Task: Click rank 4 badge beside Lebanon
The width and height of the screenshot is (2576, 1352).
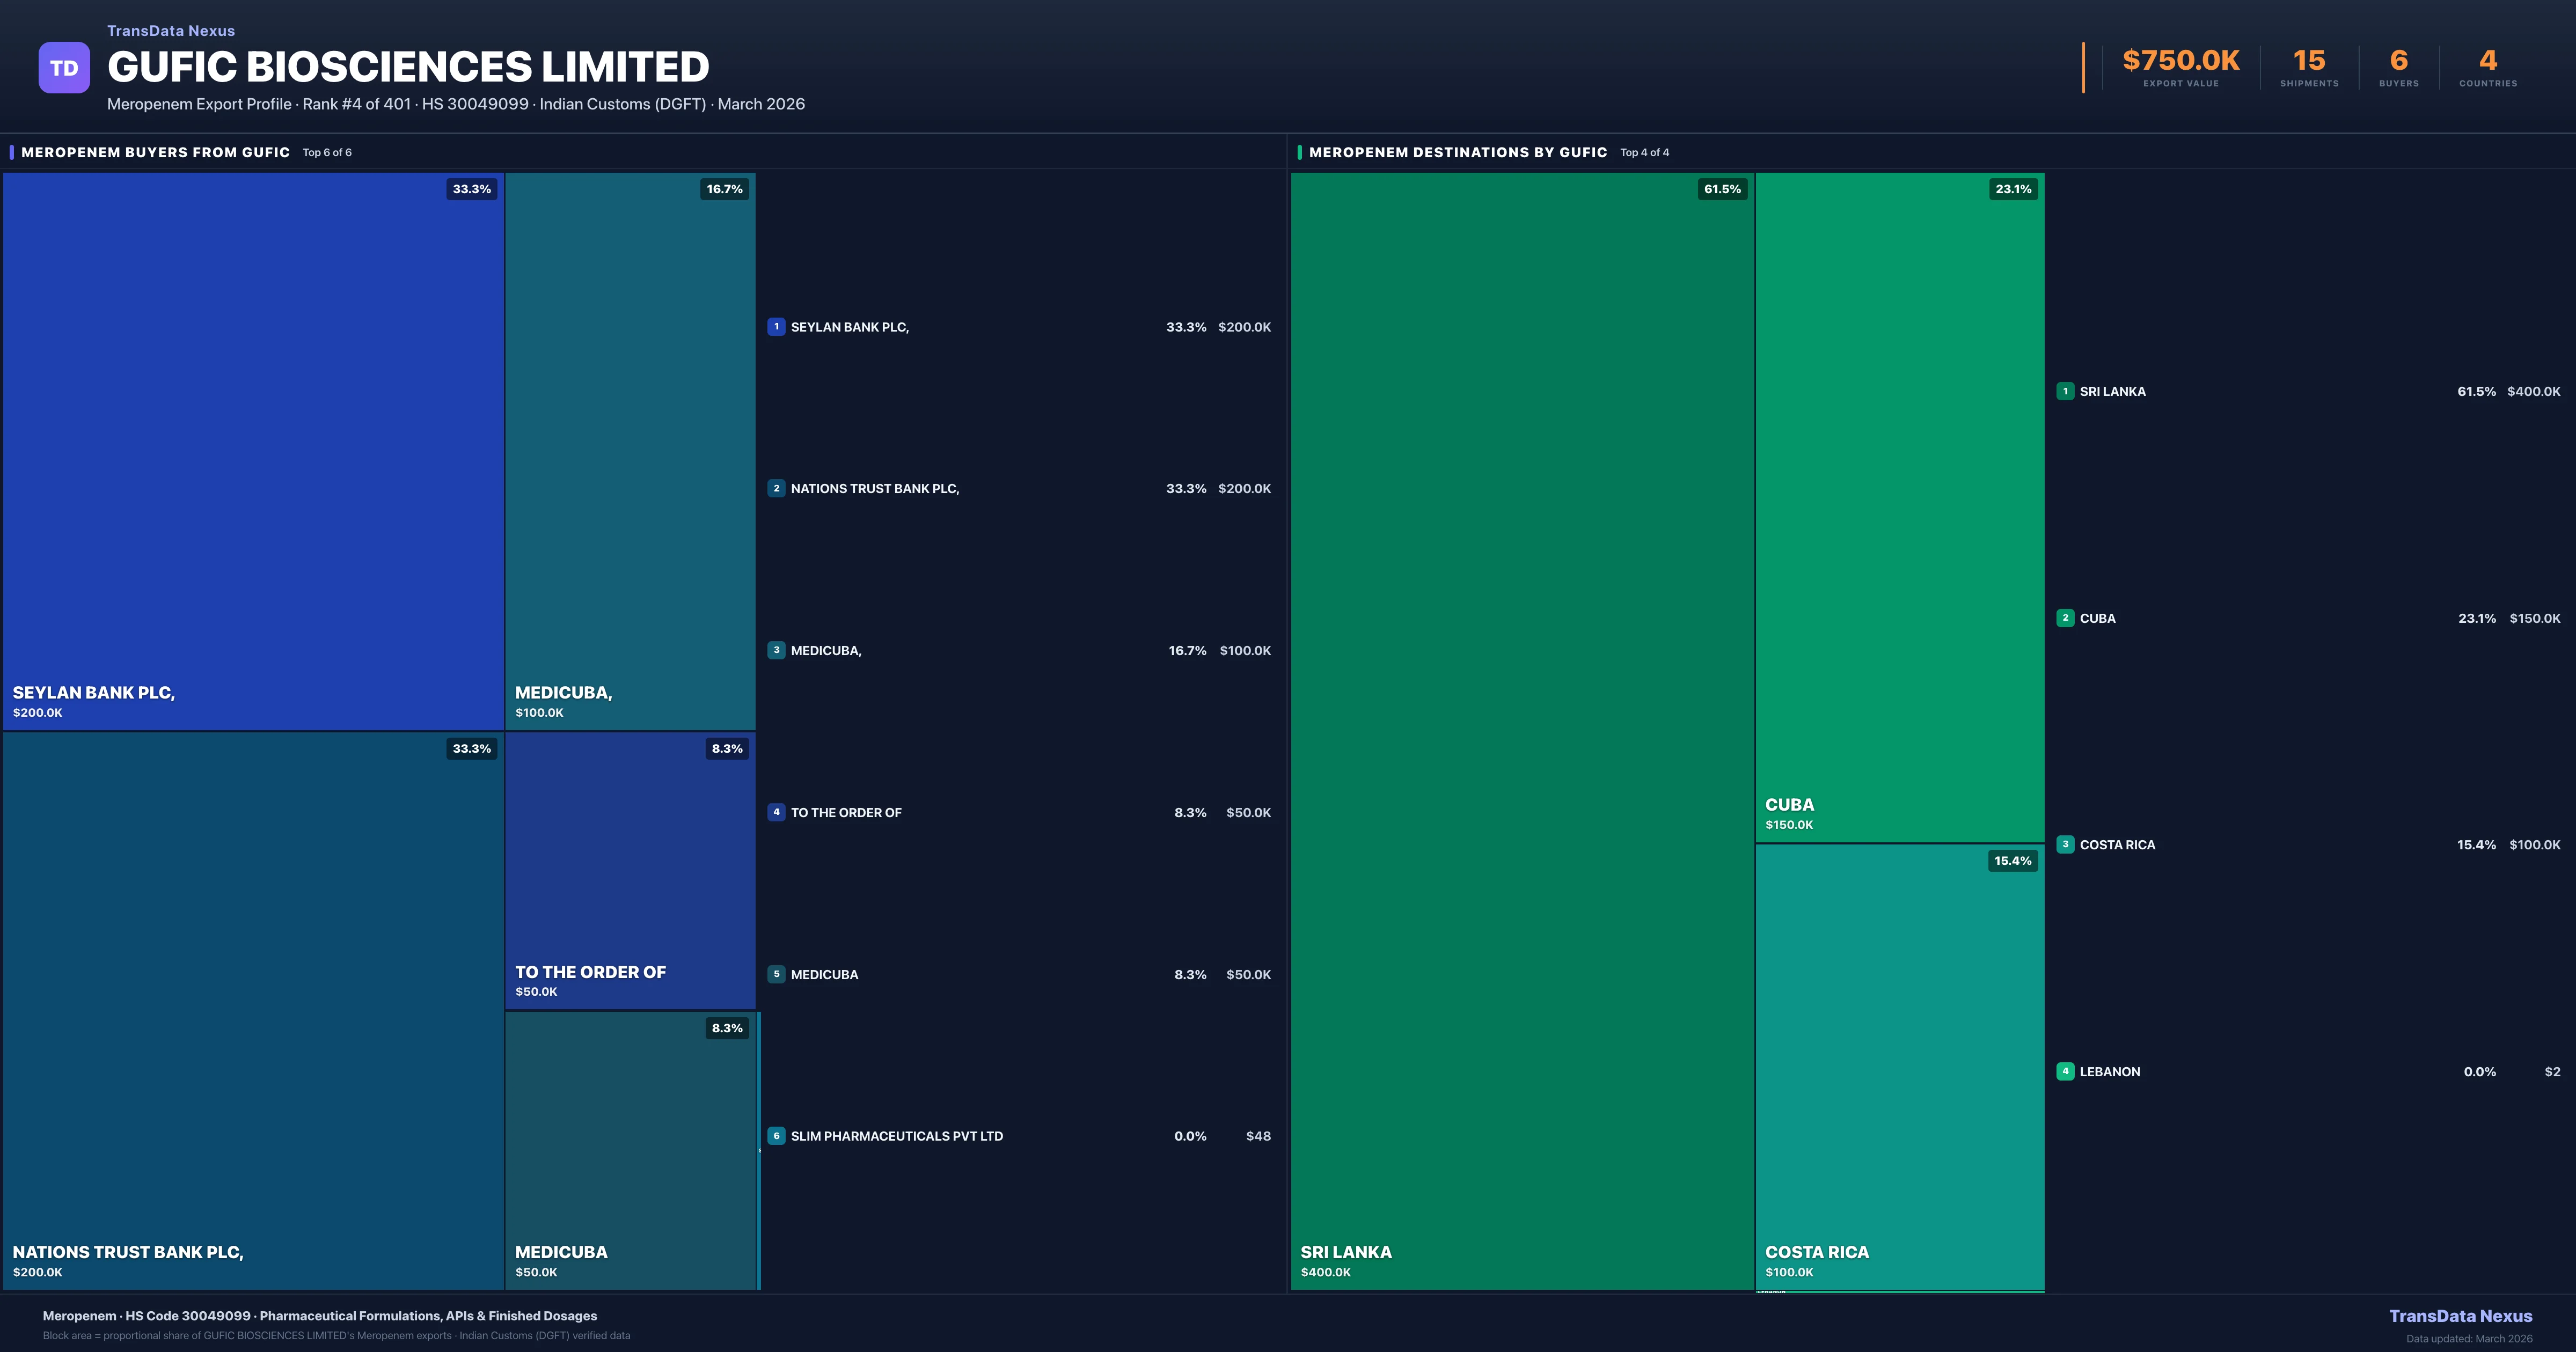Action: click(2065, 1072)
